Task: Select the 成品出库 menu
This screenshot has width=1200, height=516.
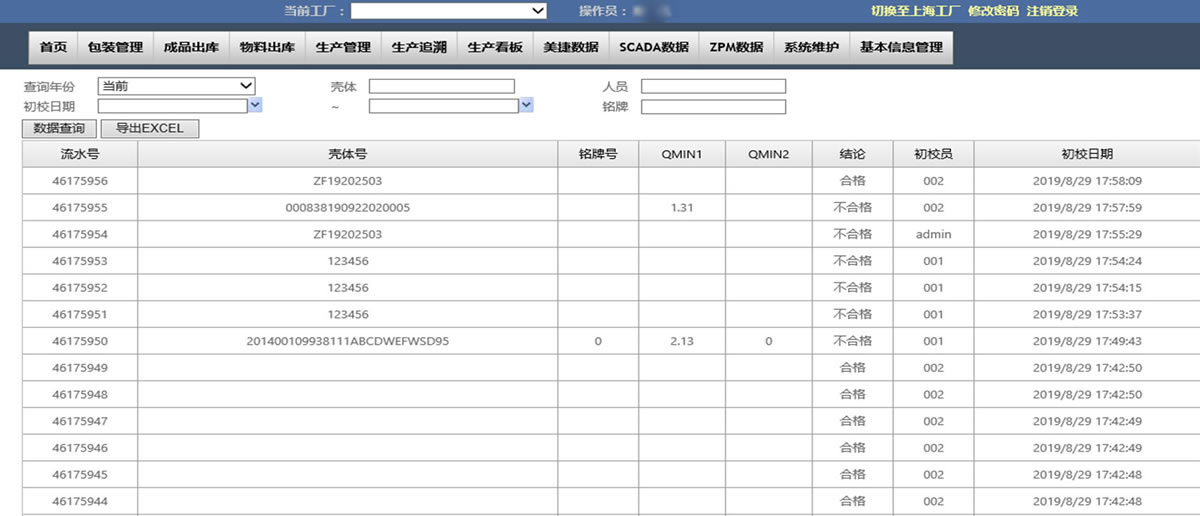Action: (191, 47)
